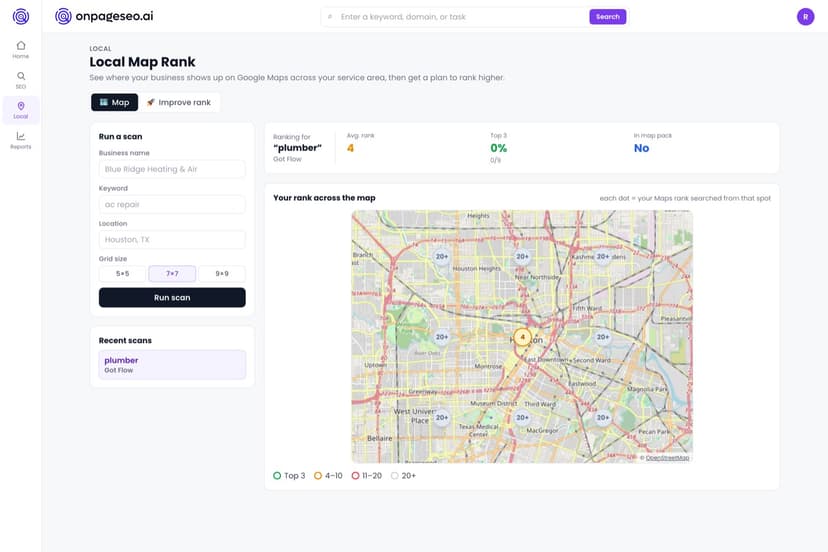Viewport: 828px width, 552px height.
Task: Click the "plumber" ranking keyword heading
Action: (x=297, y=148)
